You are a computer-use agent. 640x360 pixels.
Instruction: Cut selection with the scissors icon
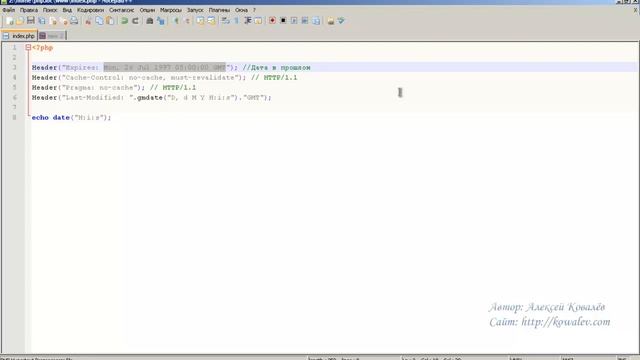pos(88,21)
